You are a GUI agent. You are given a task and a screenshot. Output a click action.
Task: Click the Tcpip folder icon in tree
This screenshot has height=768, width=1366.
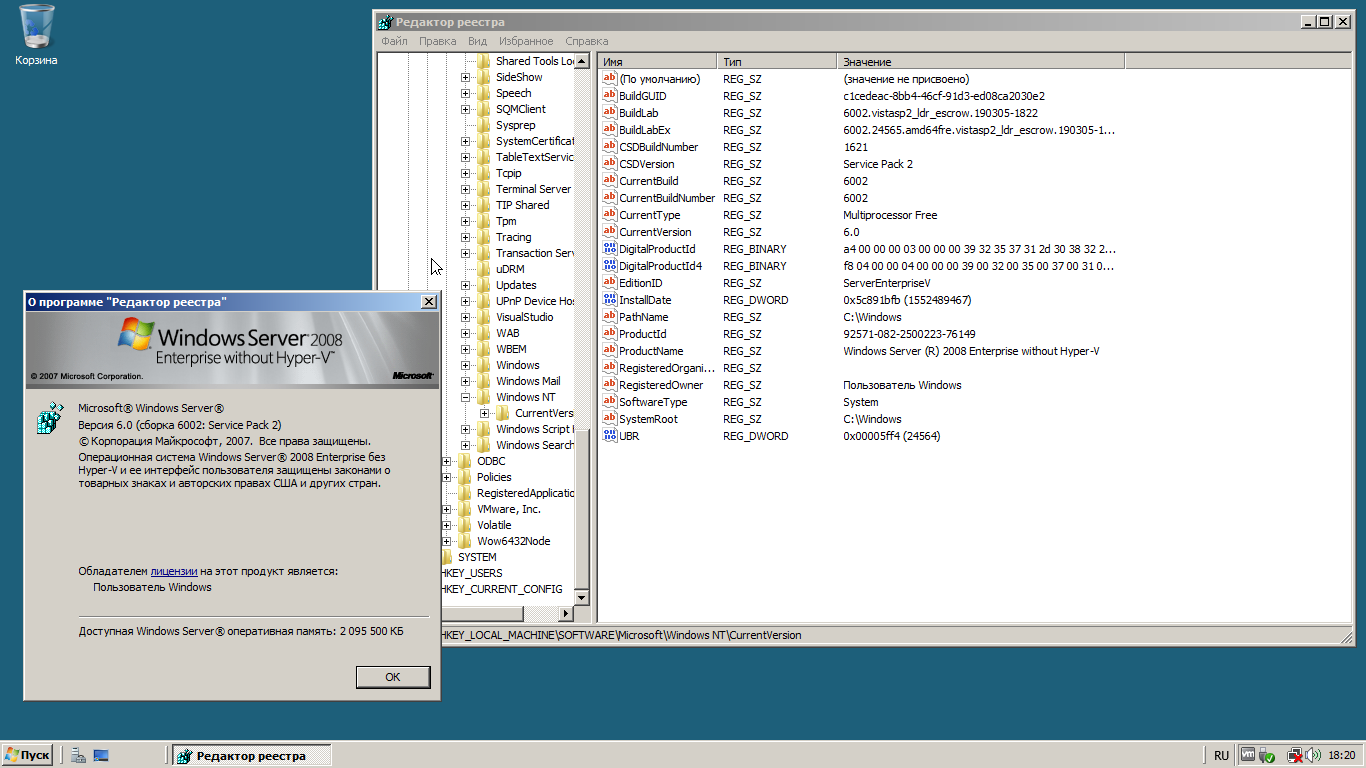(484, 173)
